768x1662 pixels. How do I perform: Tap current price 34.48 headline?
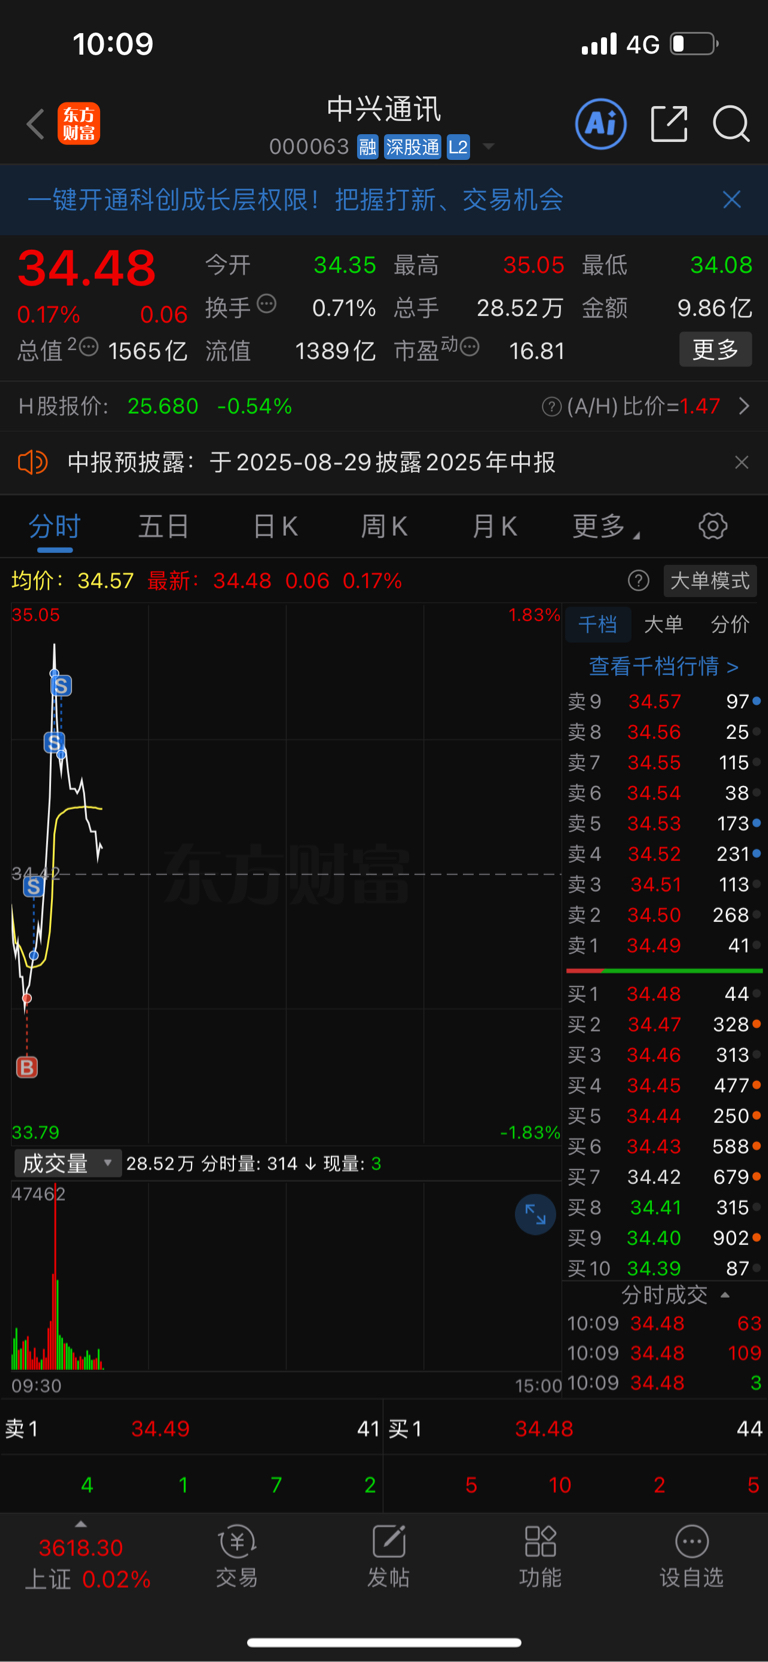(x=87, y=268)
